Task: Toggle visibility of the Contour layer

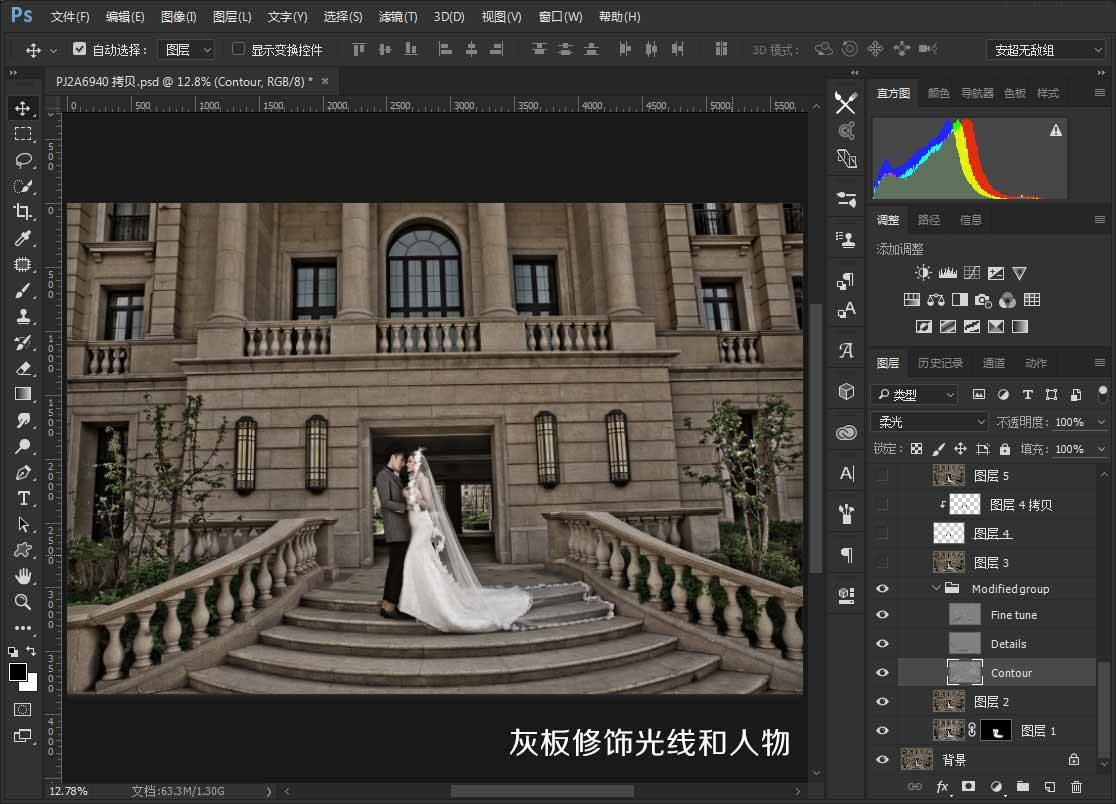Action: coord(882,673)
